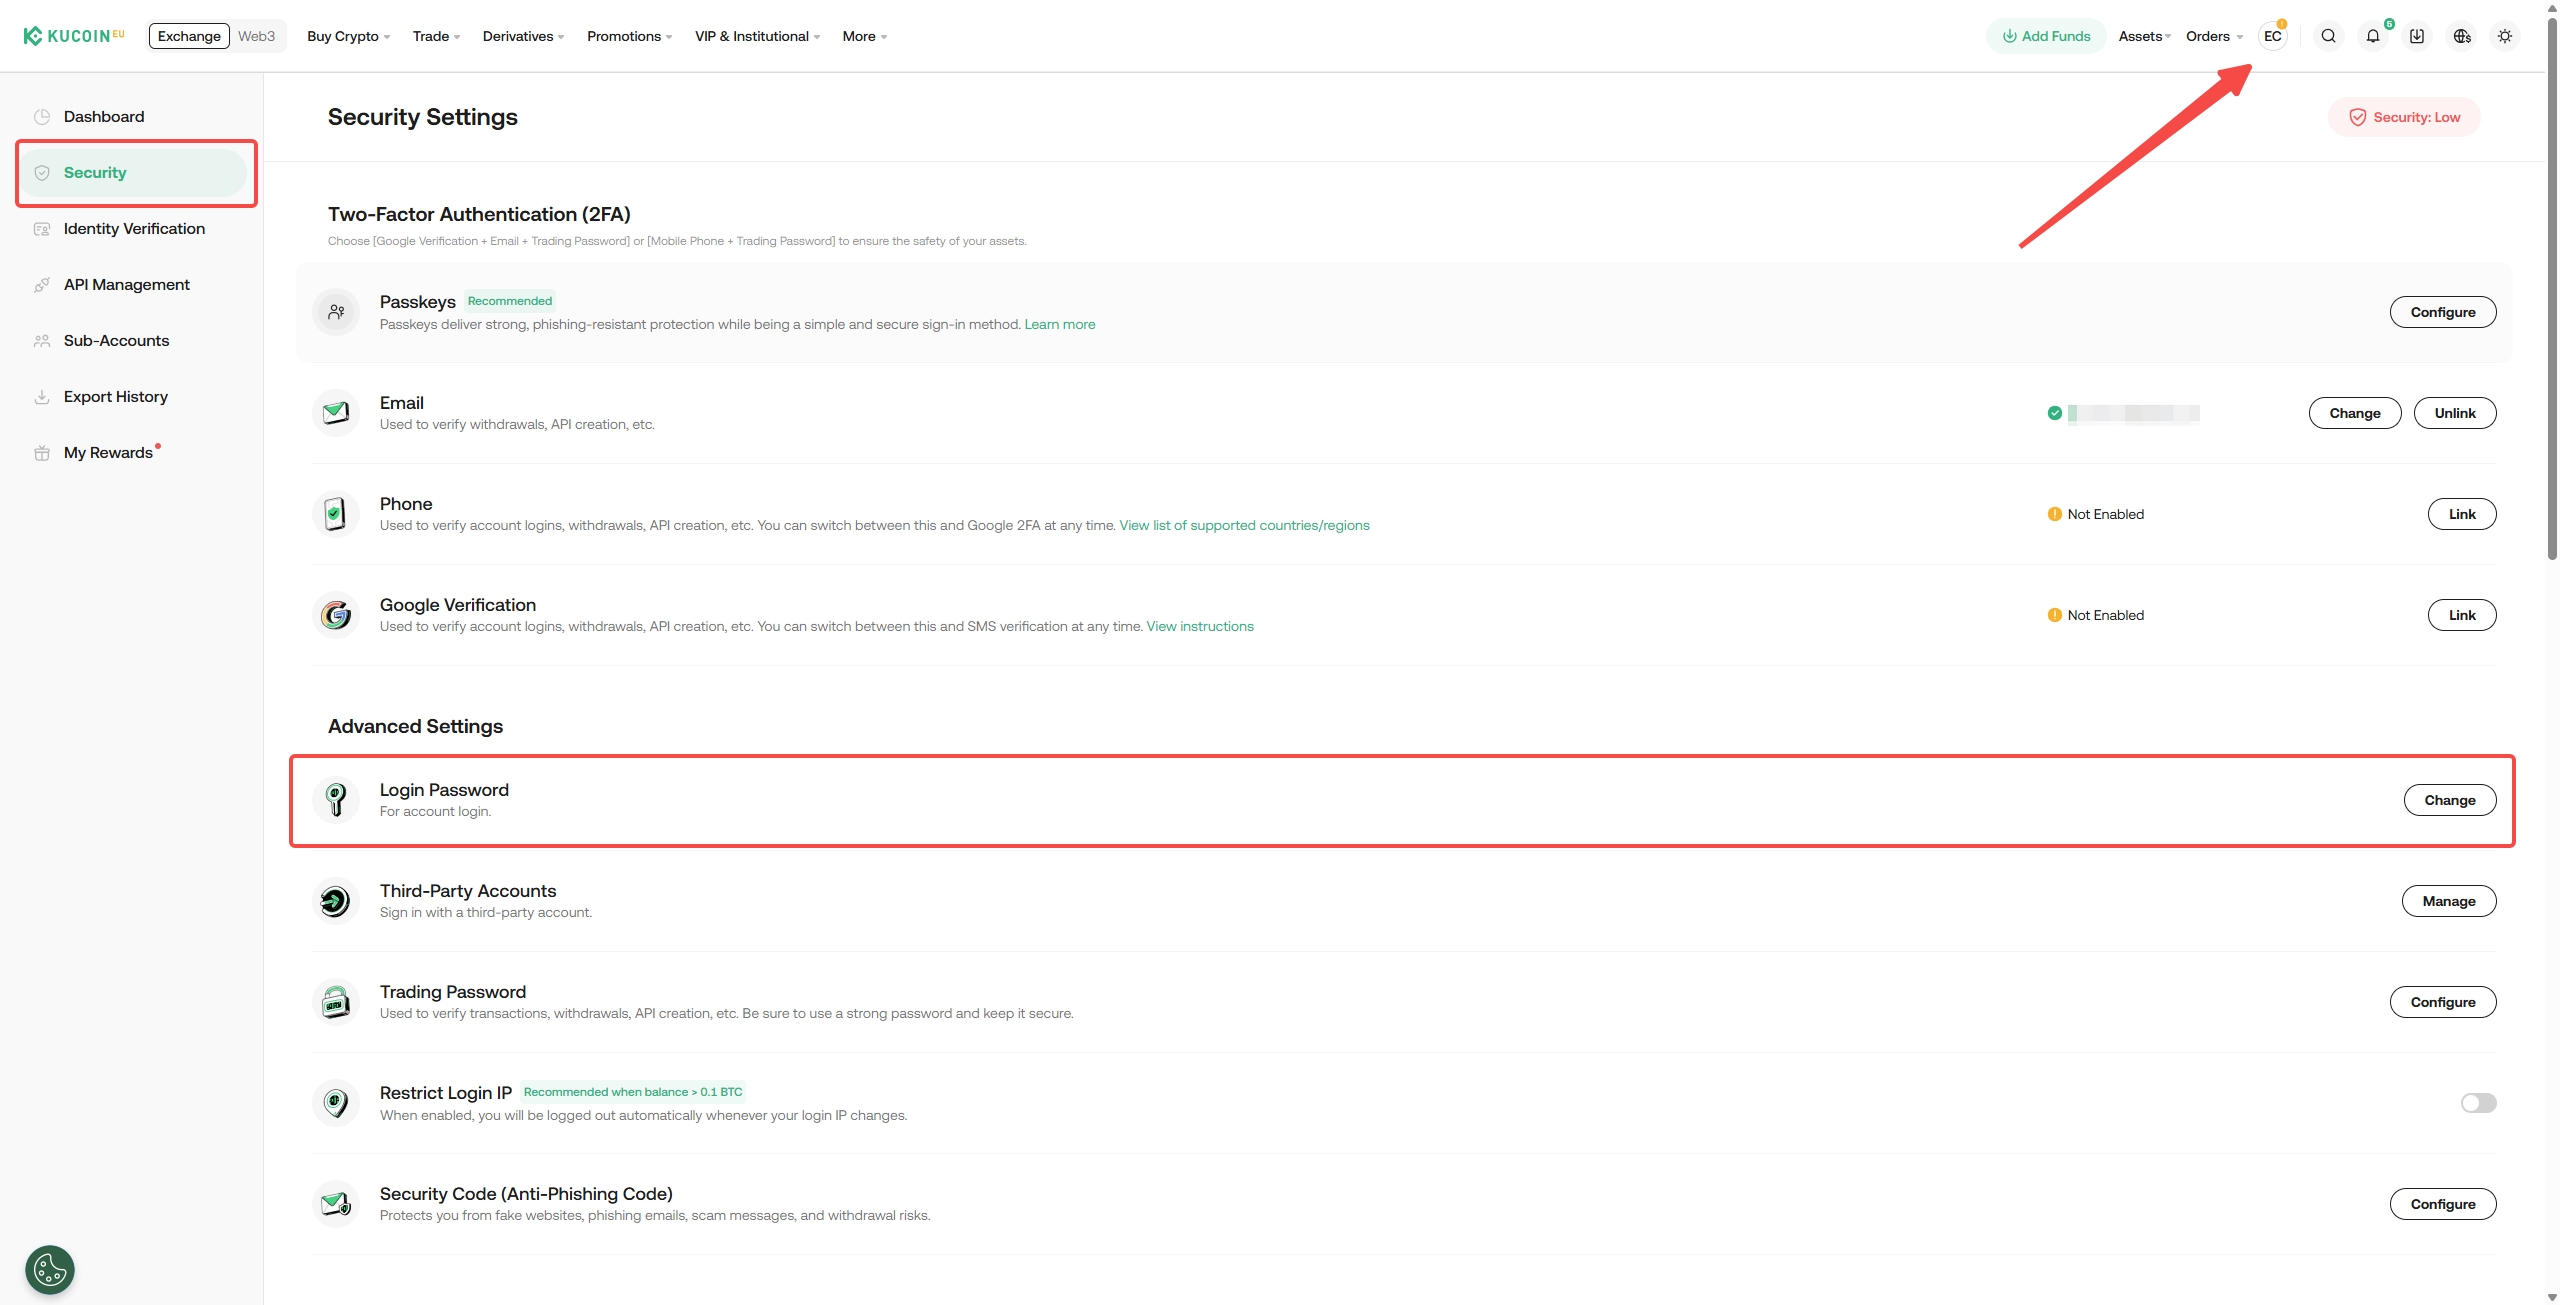Expand the Assets dropdown
This screenshot has height=1305, width=2560.
point(2144,36)
